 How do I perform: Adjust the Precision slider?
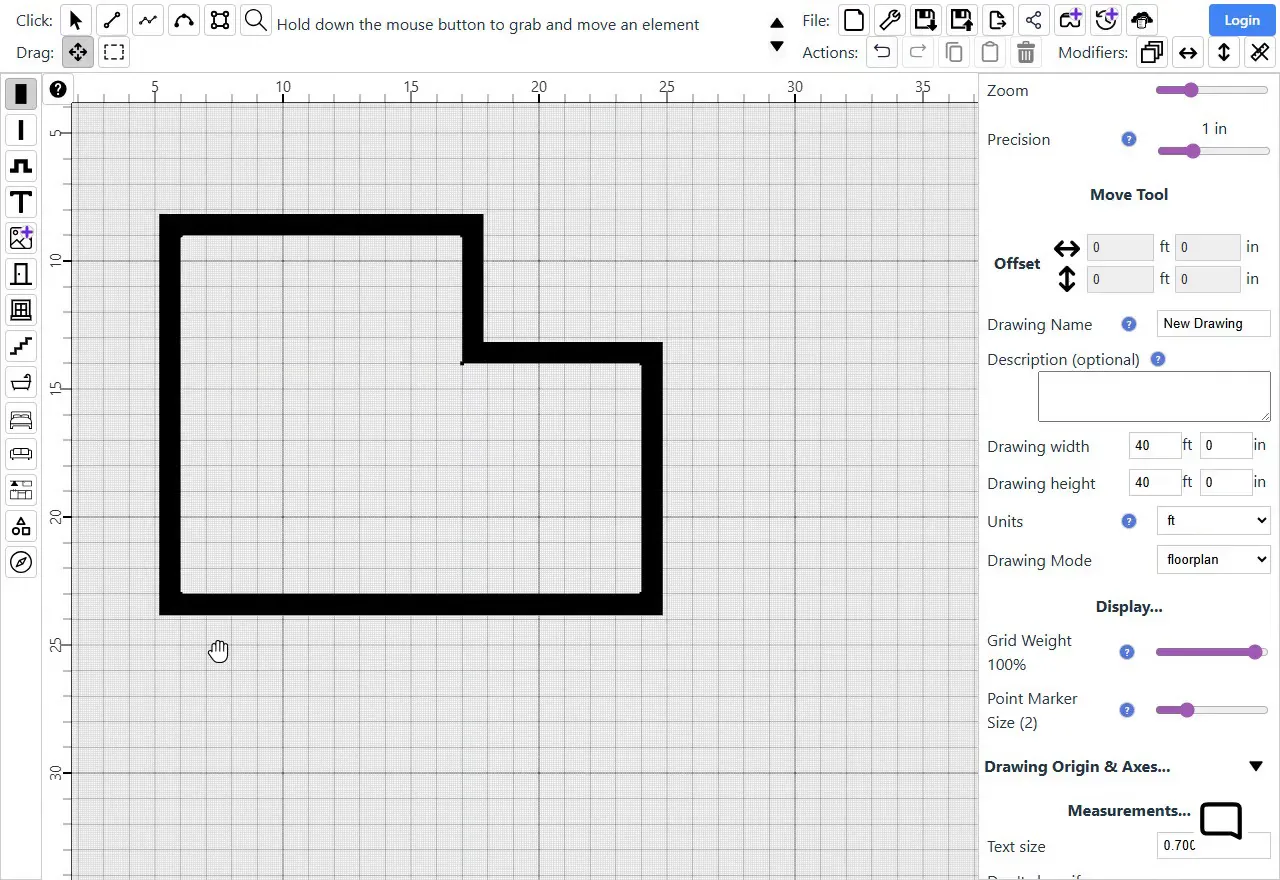[x=1213, y=151]
